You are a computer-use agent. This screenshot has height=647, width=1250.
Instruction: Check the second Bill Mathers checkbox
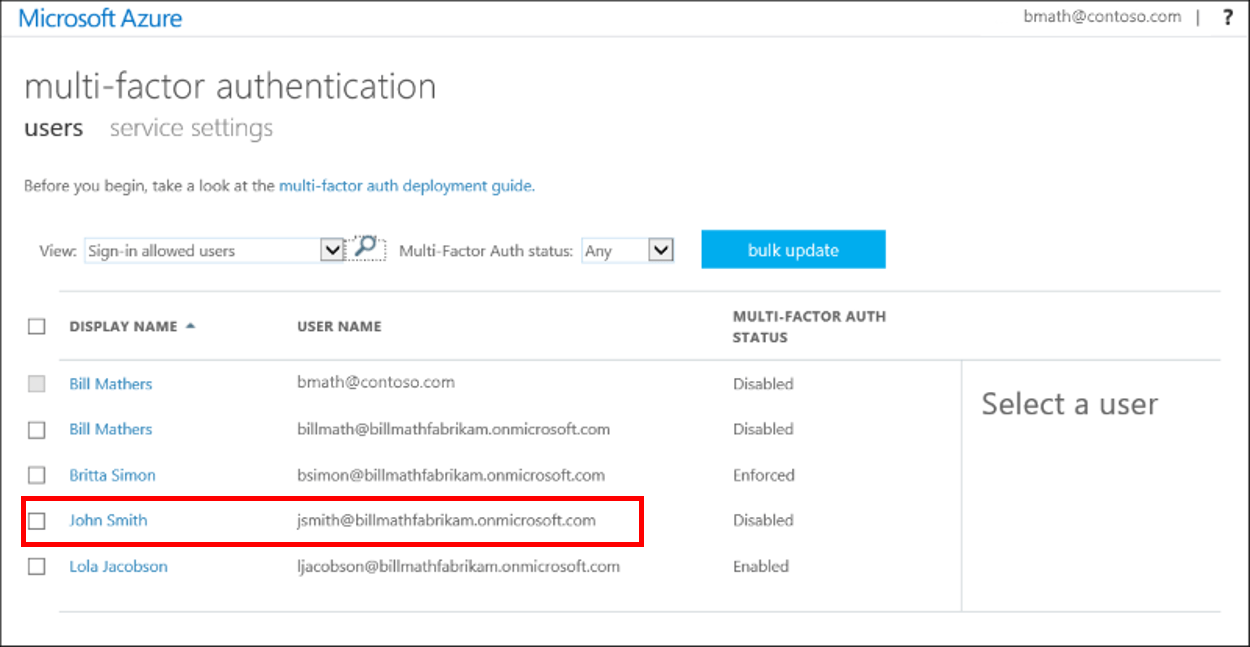pyautogui.click(x=37, y=429)
